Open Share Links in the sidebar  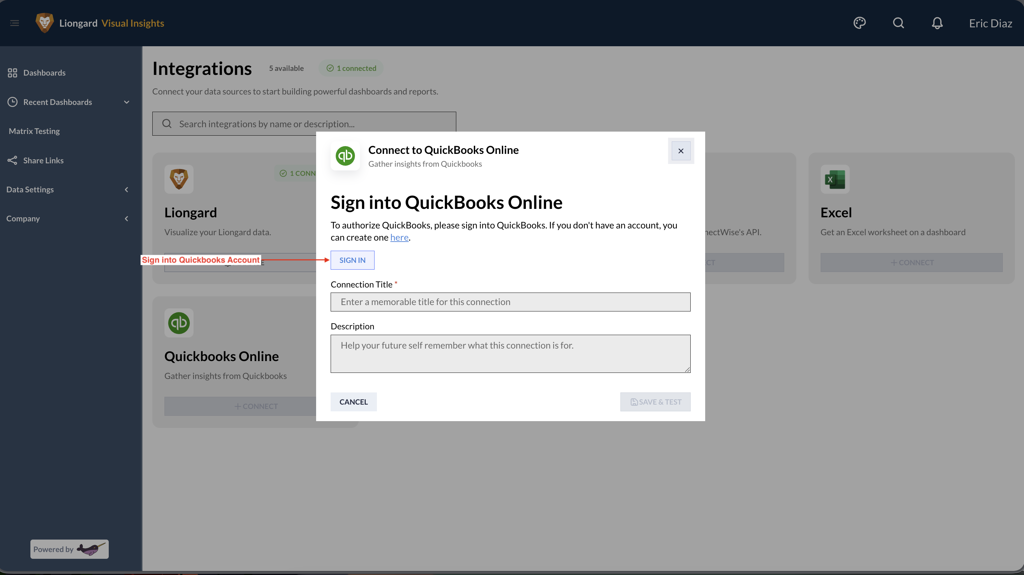pyautogui.click(x=43, y=160)
